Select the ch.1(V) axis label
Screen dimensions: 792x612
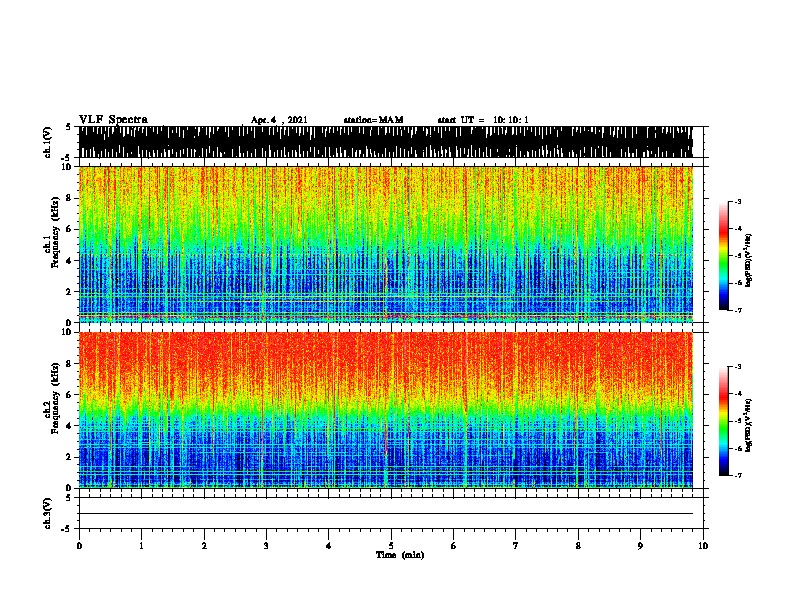(47, 142)
